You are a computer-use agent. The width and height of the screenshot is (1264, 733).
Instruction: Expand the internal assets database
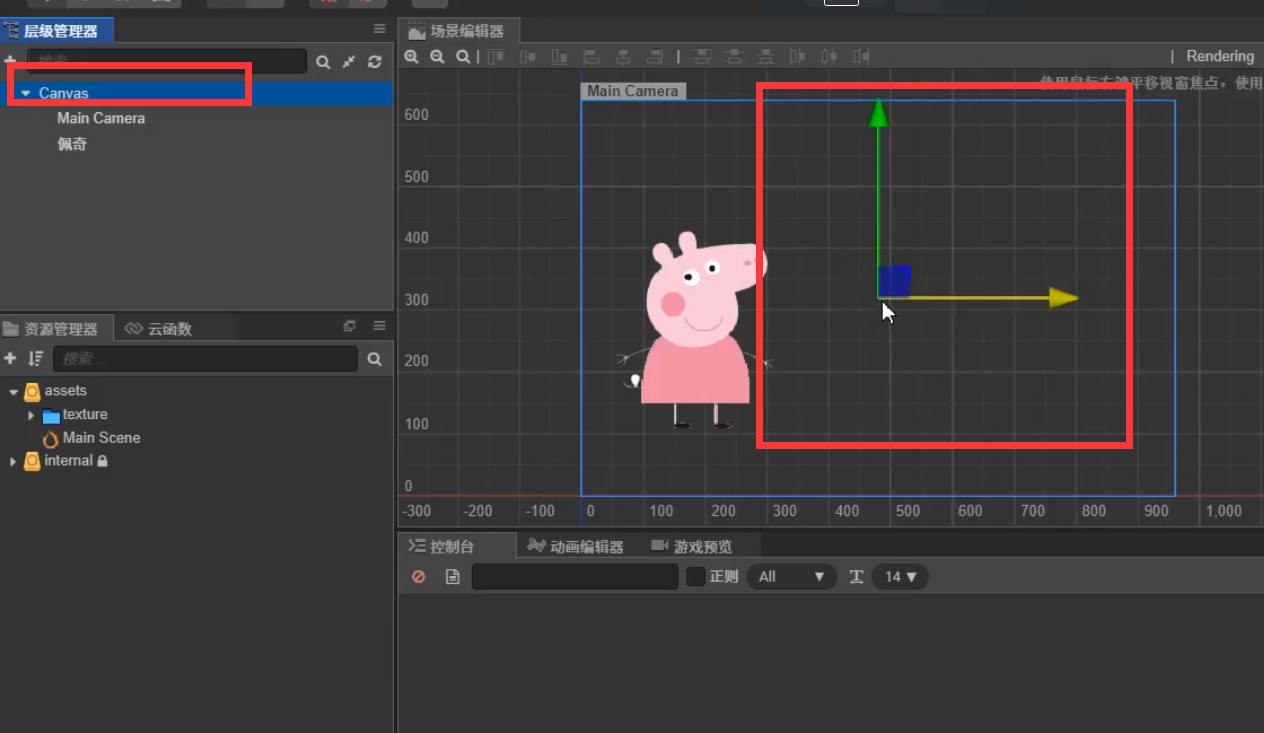click(x=13, y=461)
